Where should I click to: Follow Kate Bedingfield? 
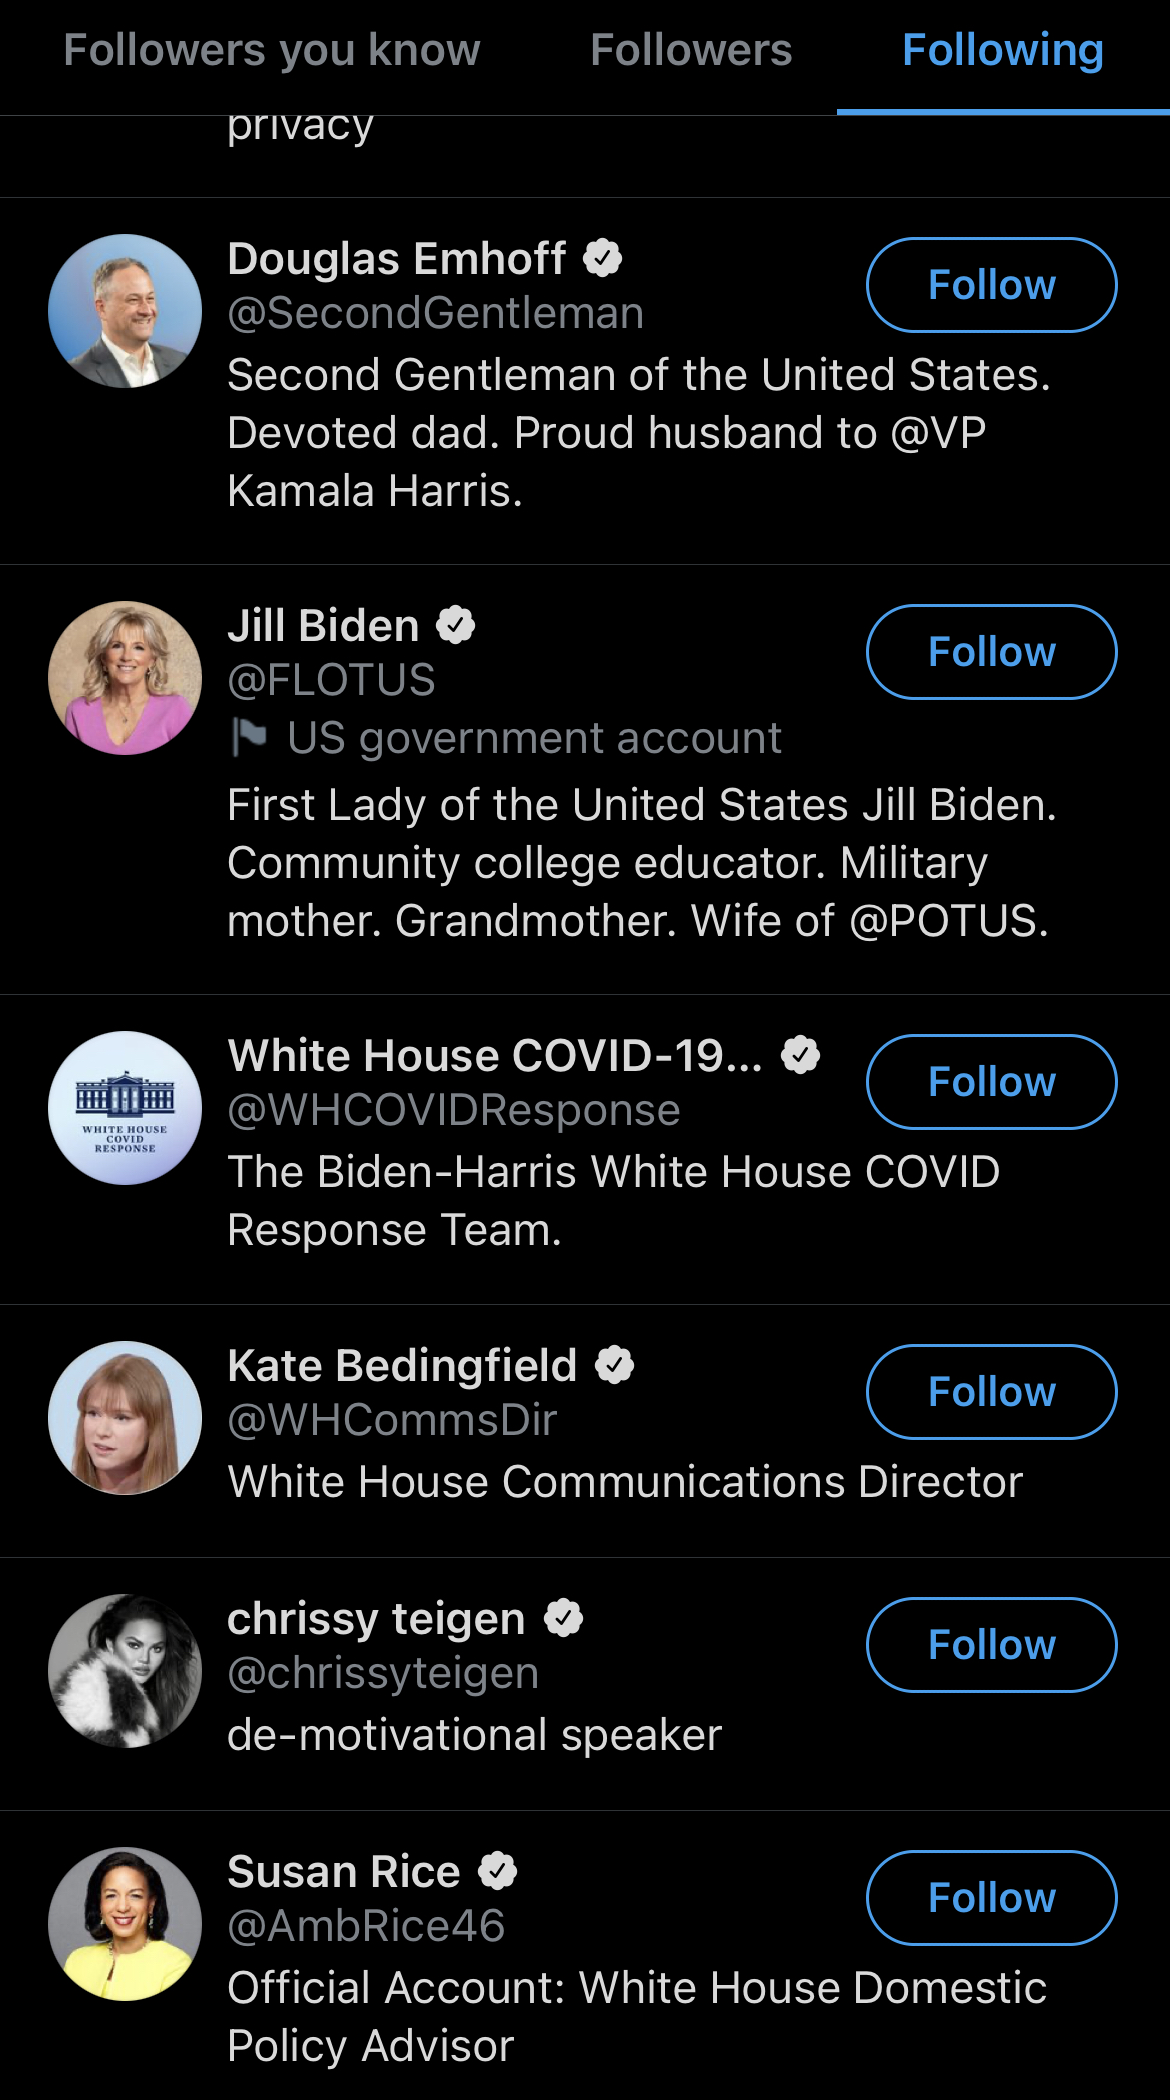991,1392
